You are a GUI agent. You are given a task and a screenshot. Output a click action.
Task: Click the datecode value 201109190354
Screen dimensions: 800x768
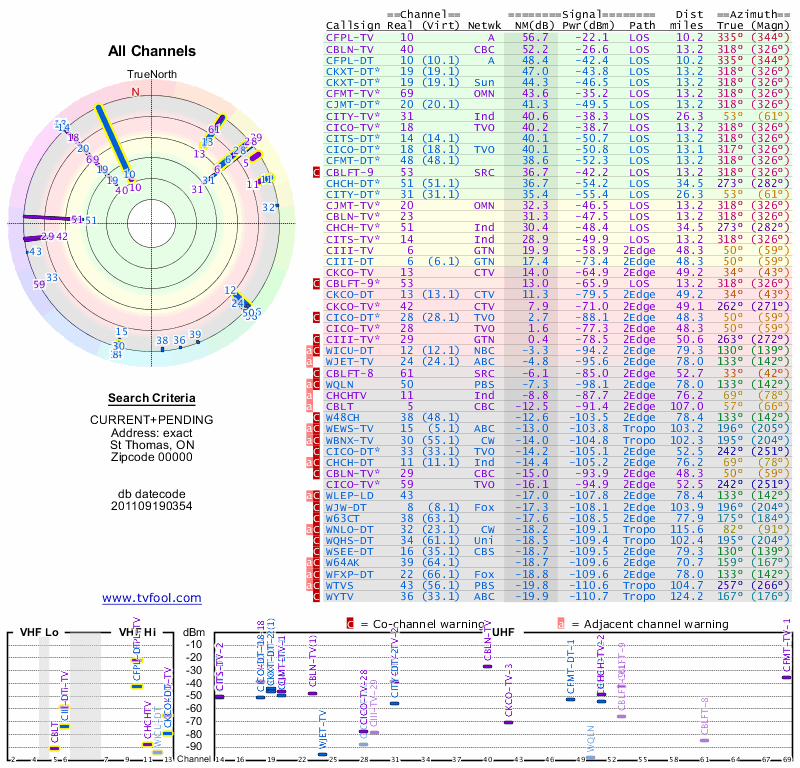point(152,506)
